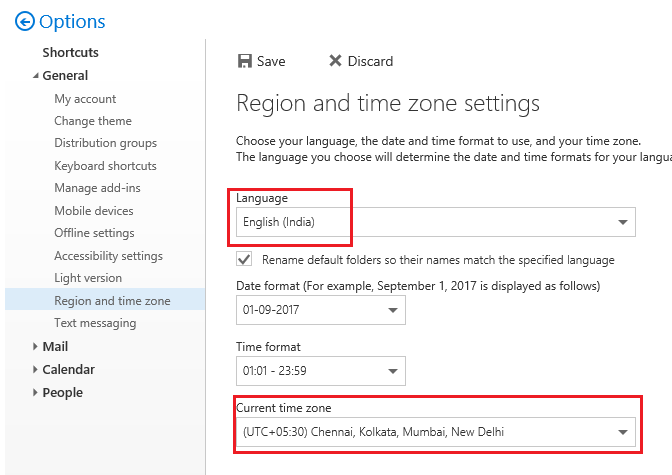Switch to Light version option
The width and height of the screenshot is (672, 475).
tap(88, 278)
